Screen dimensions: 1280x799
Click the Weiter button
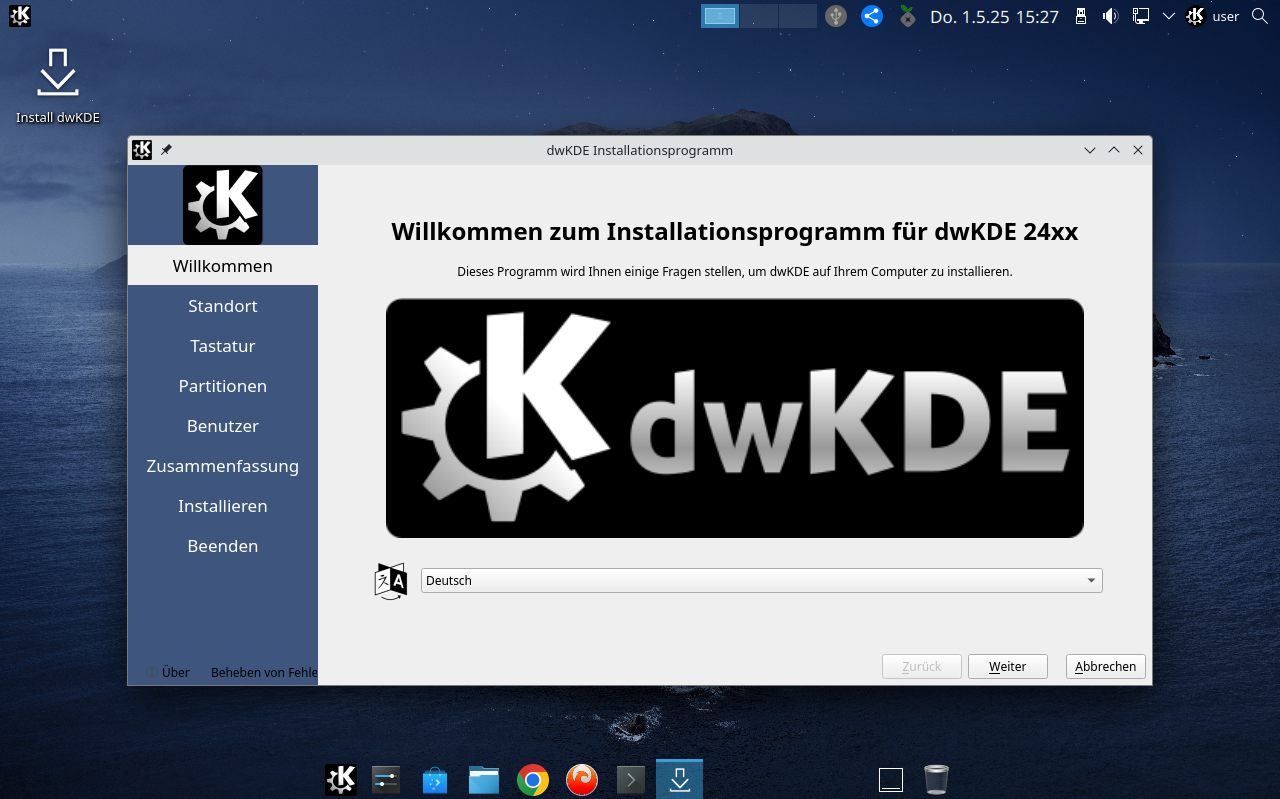point(1008,667)
